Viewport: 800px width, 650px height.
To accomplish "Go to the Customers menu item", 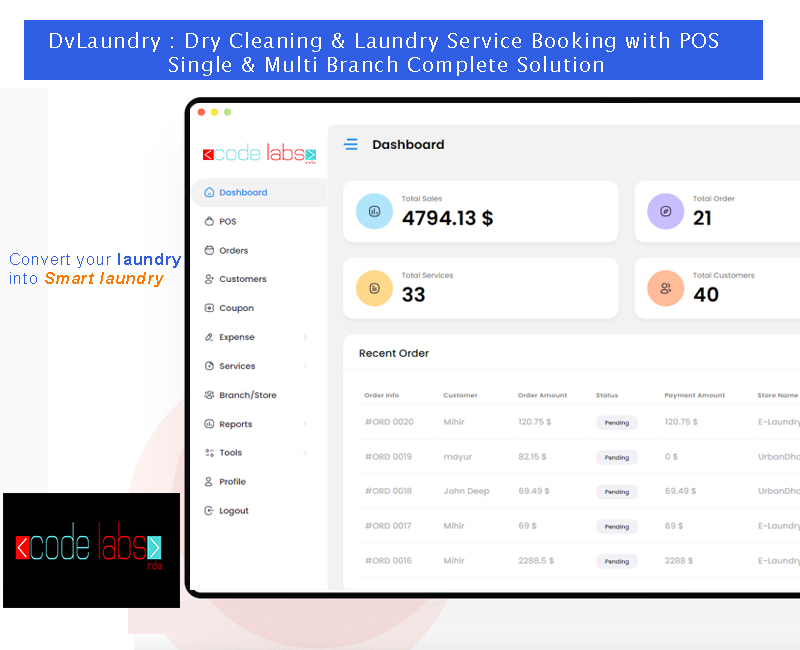I will tap(242, 279).
